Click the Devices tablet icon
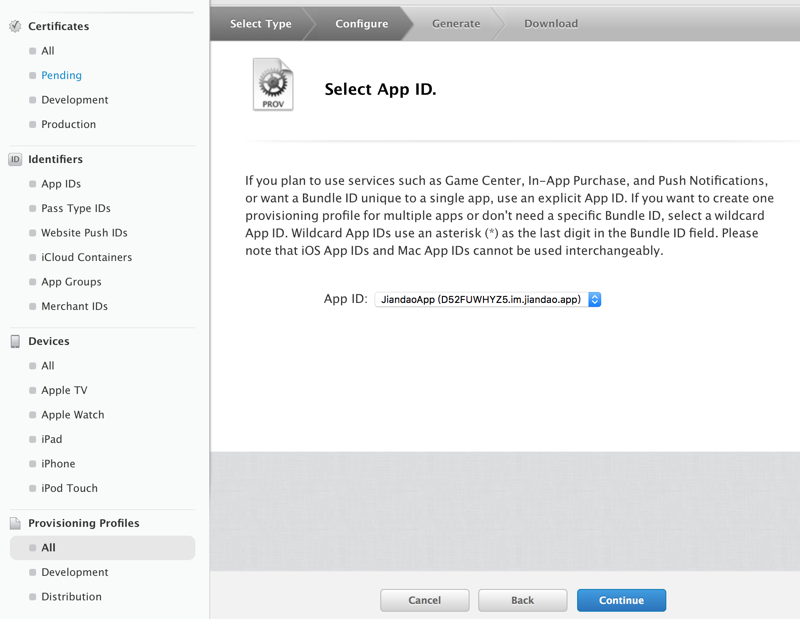 coord(15,341)
